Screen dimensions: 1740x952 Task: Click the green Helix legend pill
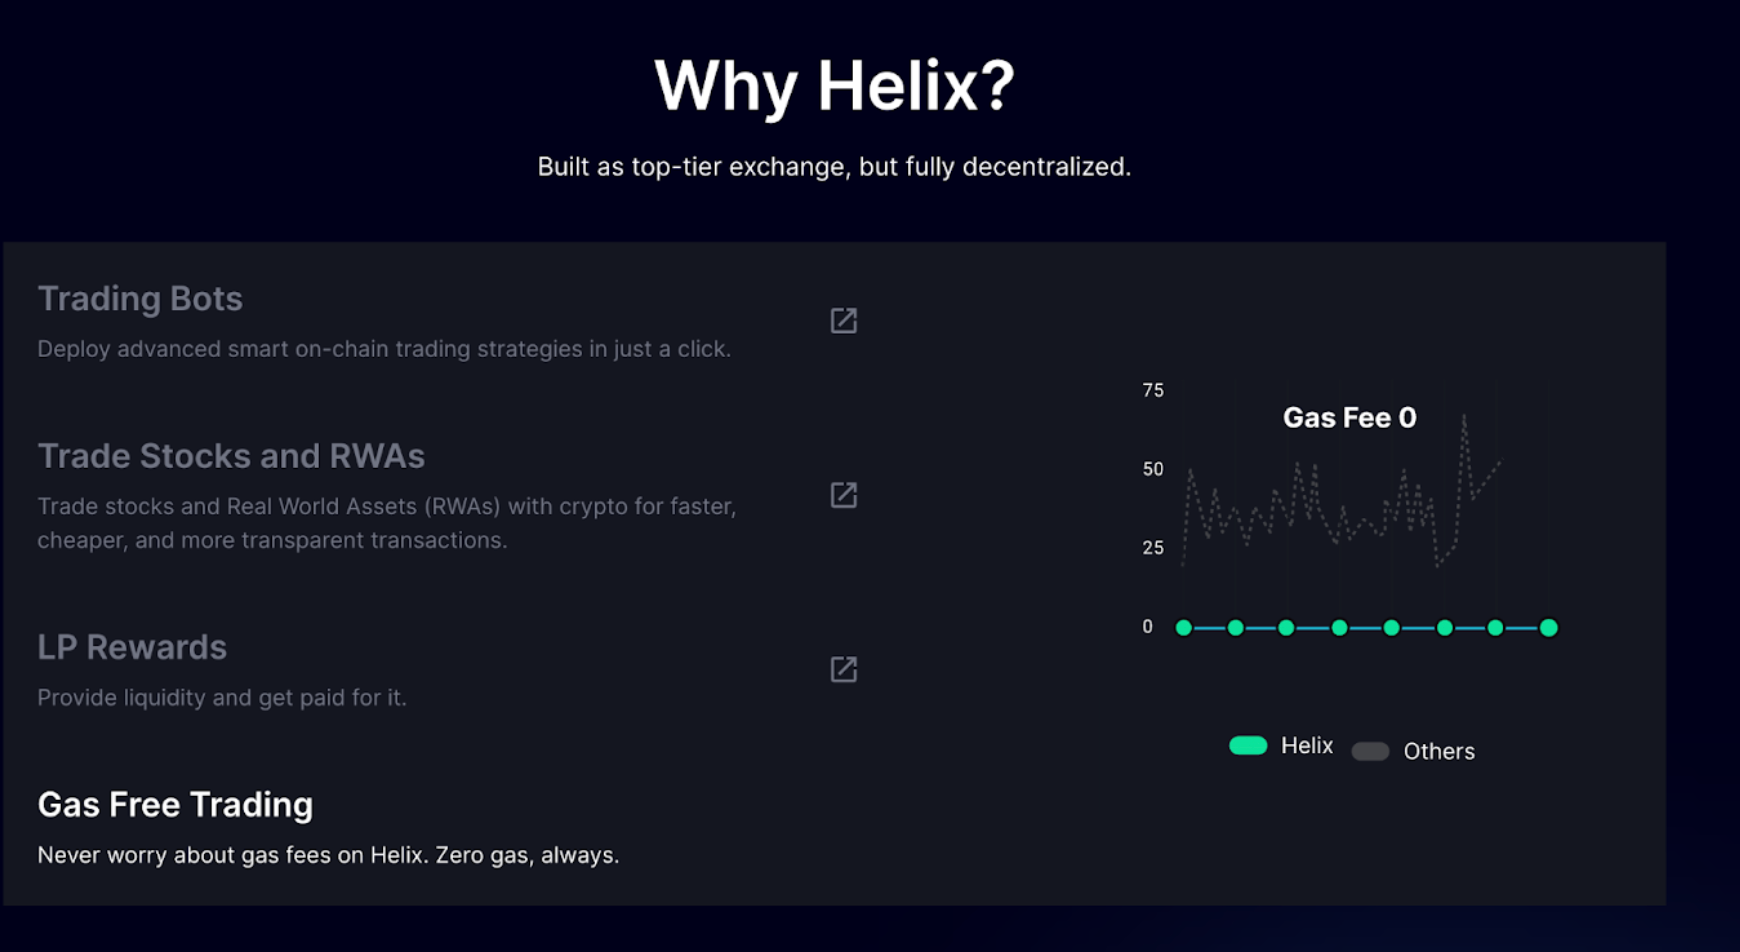pyautogui.click(x=1248, y=746)
